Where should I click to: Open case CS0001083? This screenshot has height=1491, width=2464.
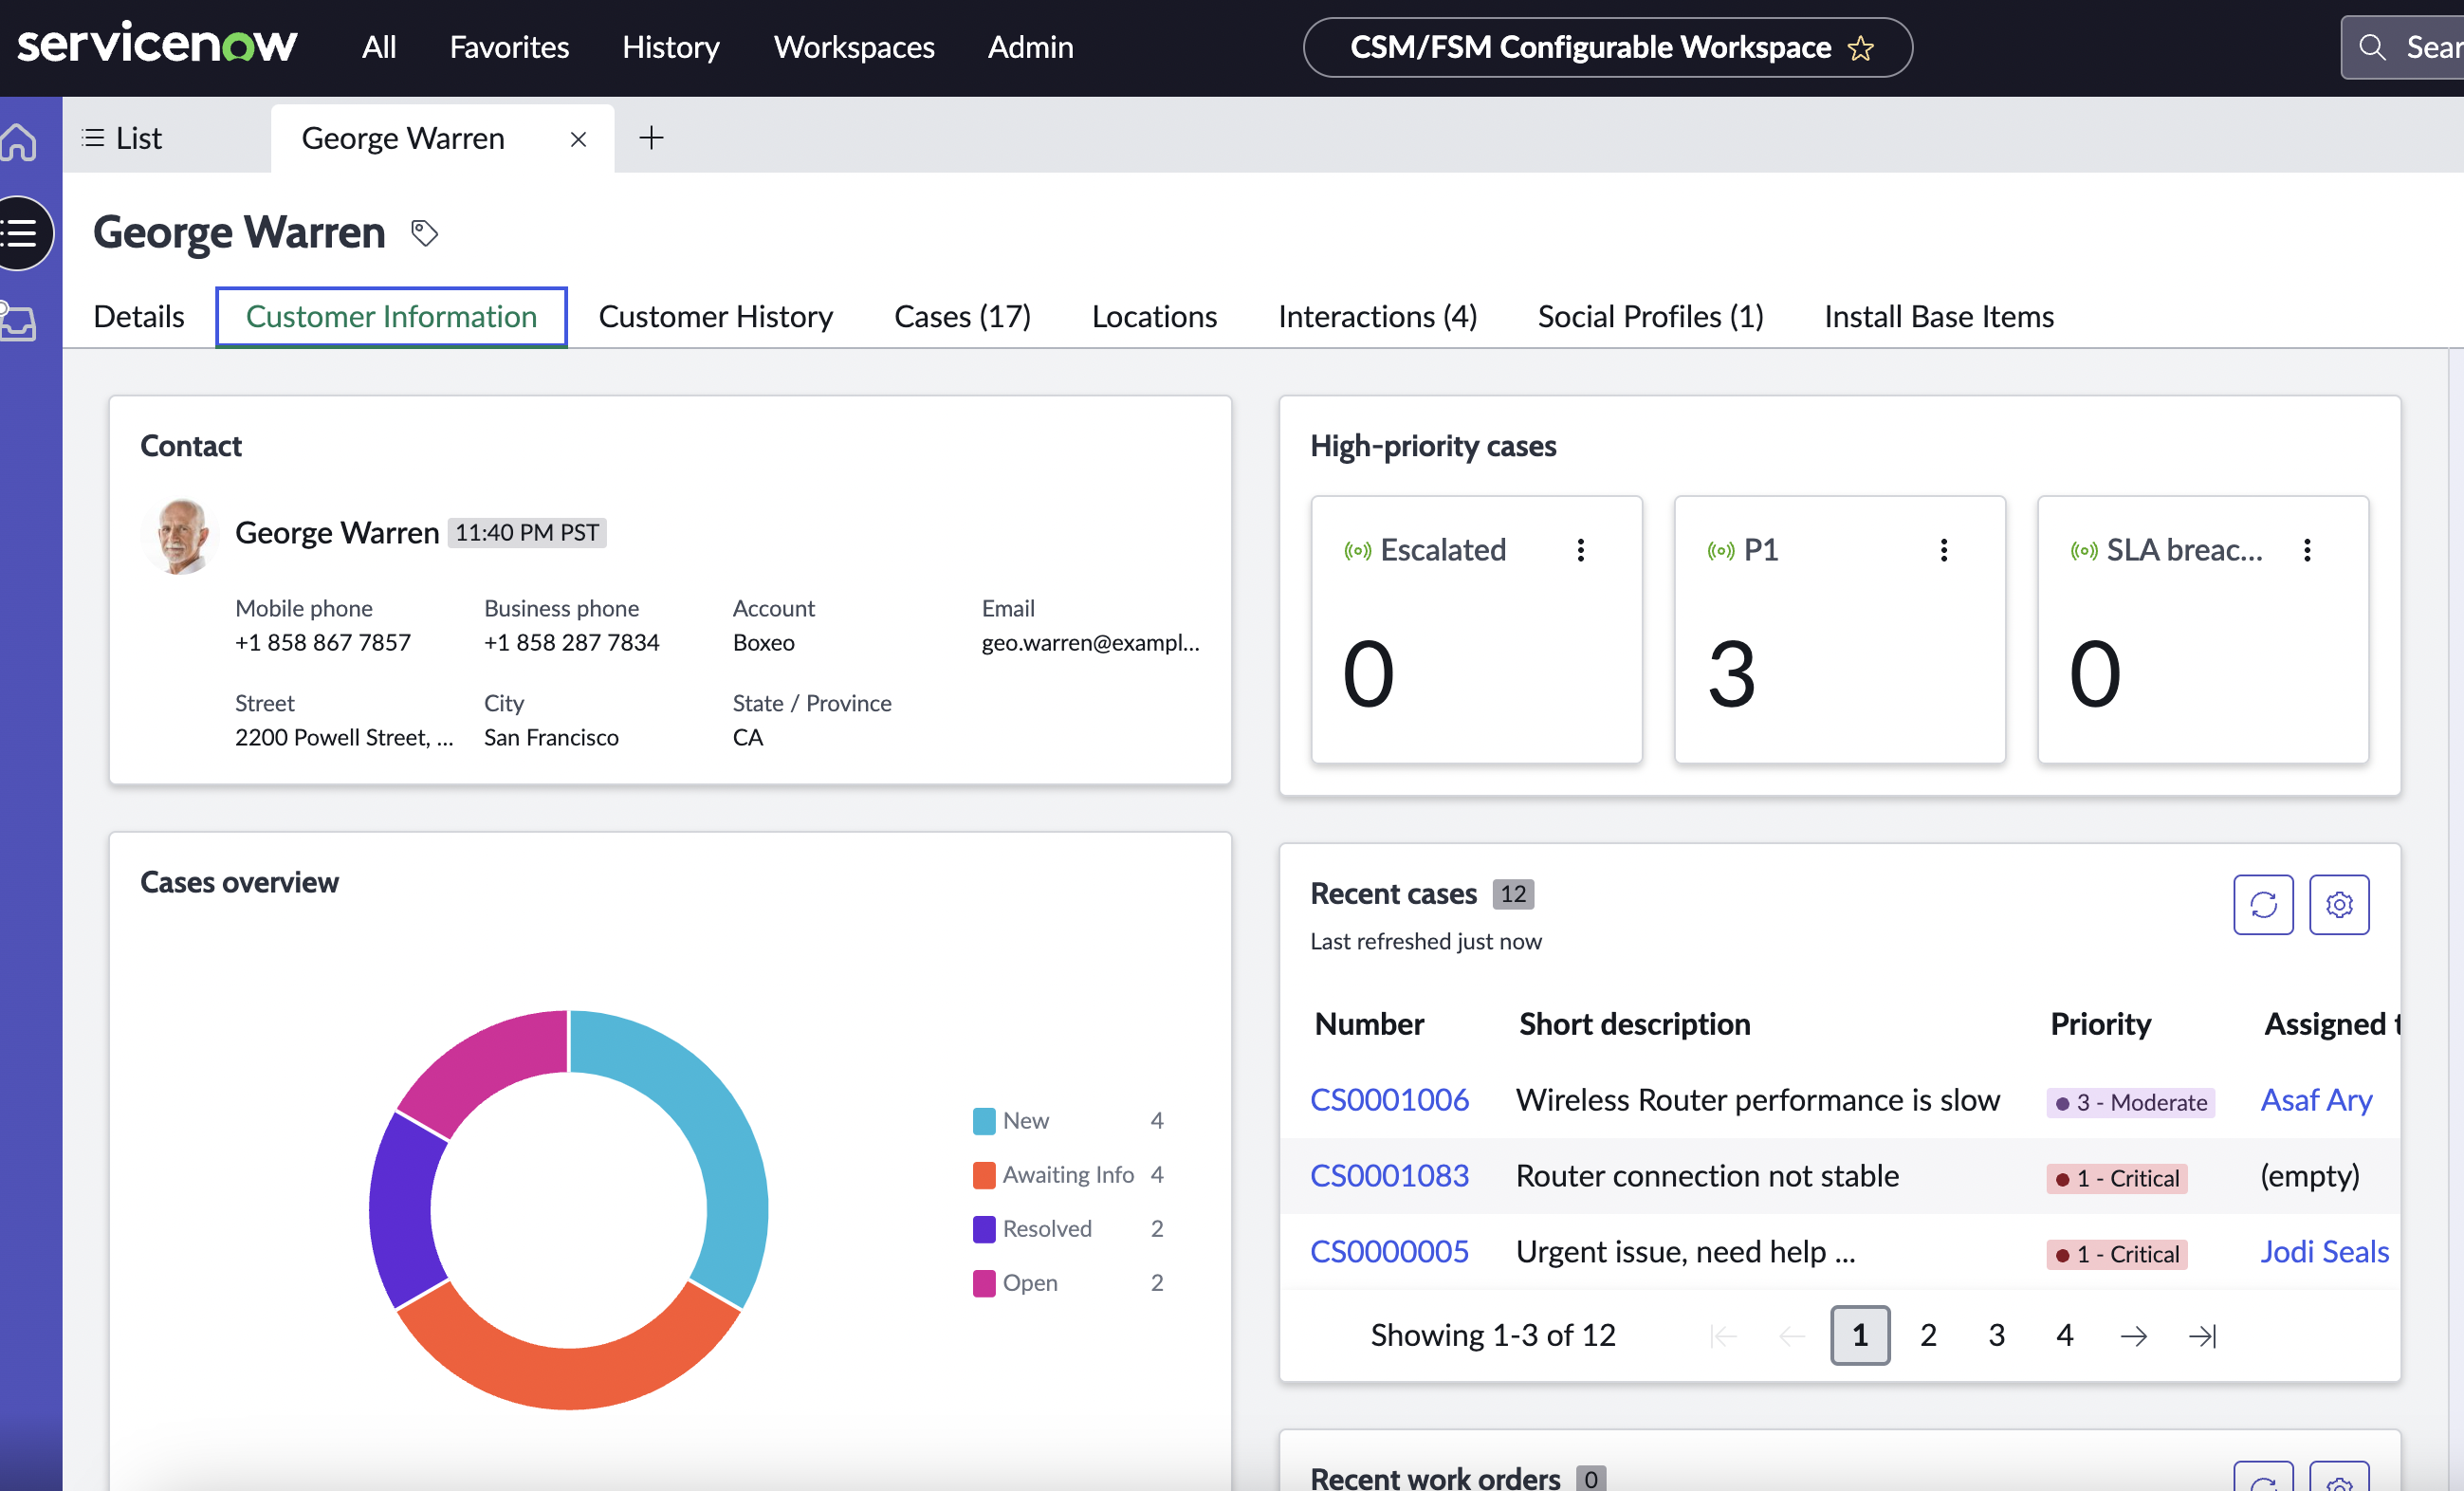point(1389,1176)
